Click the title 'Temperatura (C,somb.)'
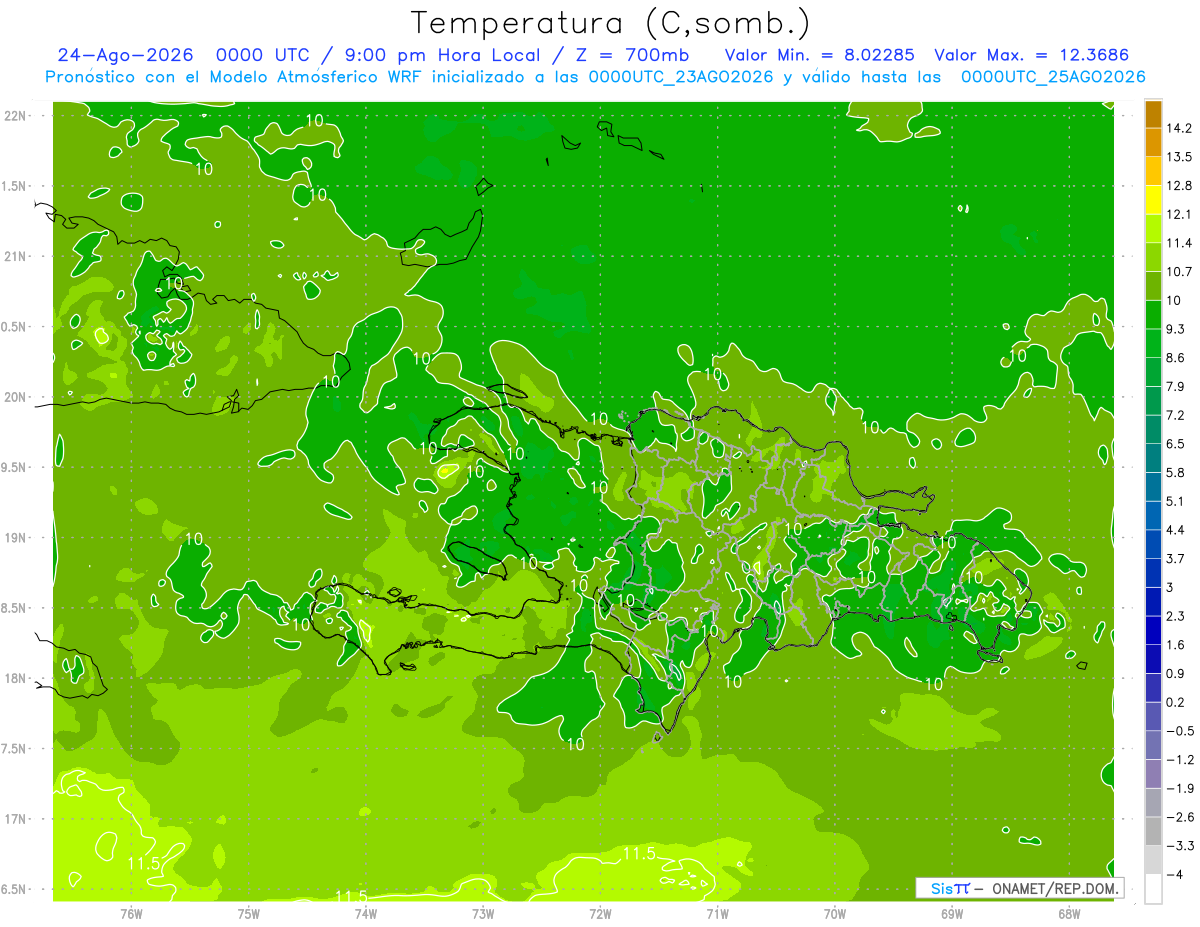The height and width of the screenshot is (927, 1200). [x=609, y=23]
